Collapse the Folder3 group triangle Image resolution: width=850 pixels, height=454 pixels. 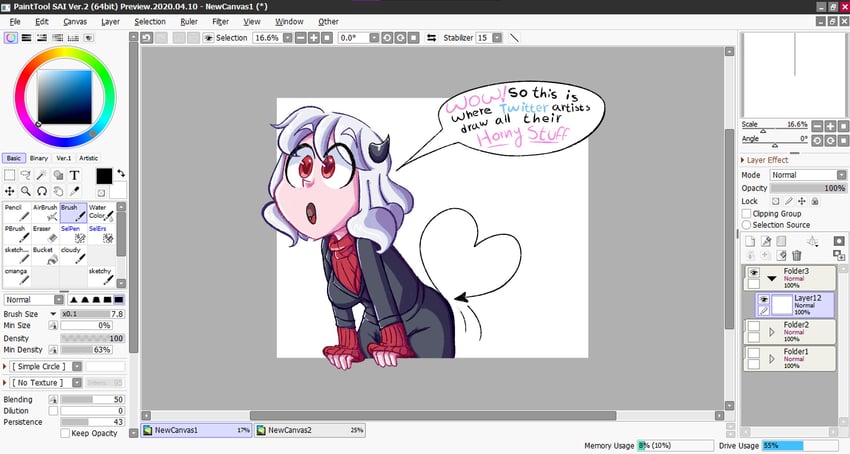point(772,278)
